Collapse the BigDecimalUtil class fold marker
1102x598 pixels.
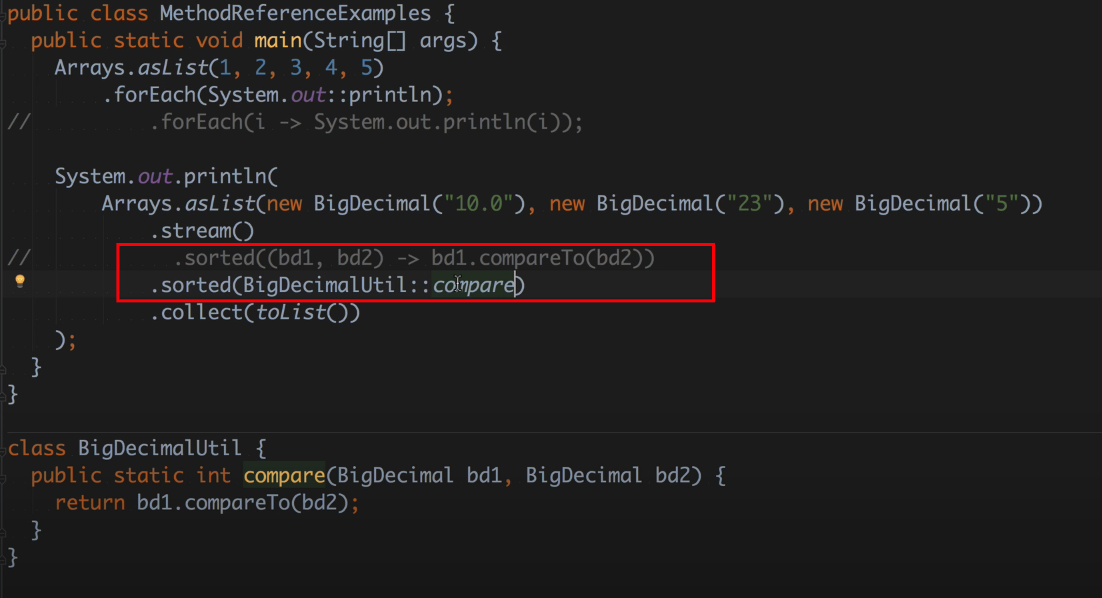click(3, 450)
